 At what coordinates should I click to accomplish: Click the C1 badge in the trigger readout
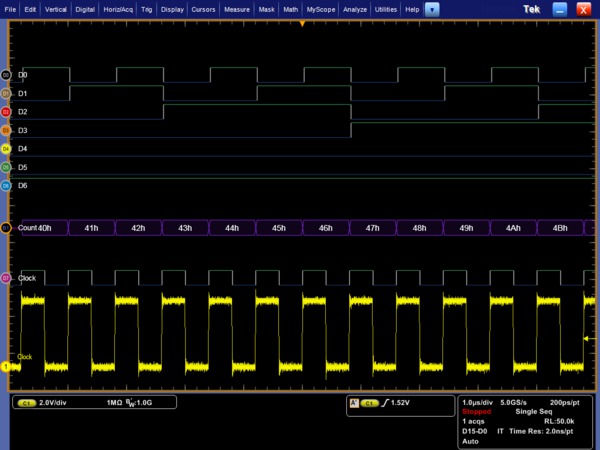(x=369, y=403)
